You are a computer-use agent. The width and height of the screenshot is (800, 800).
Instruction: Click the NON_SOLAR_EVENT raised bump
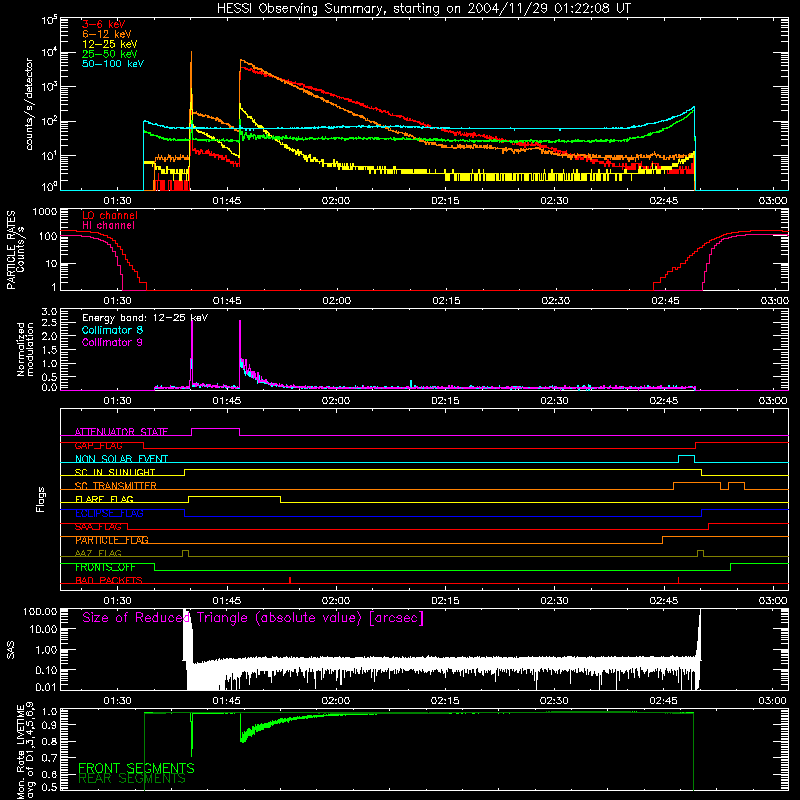(x=686, y=456)
